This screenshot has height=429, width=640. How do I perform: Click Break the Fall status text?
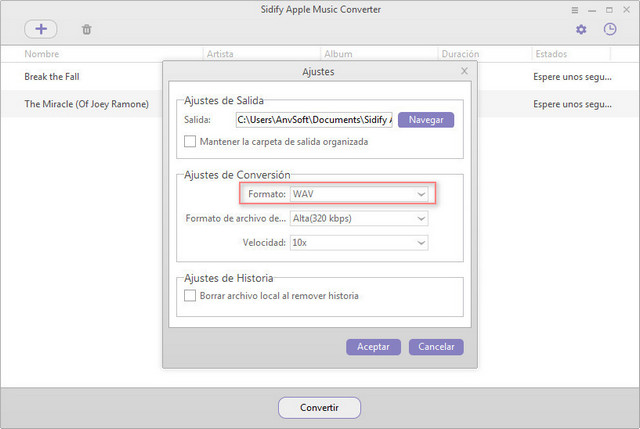point(572,77)
